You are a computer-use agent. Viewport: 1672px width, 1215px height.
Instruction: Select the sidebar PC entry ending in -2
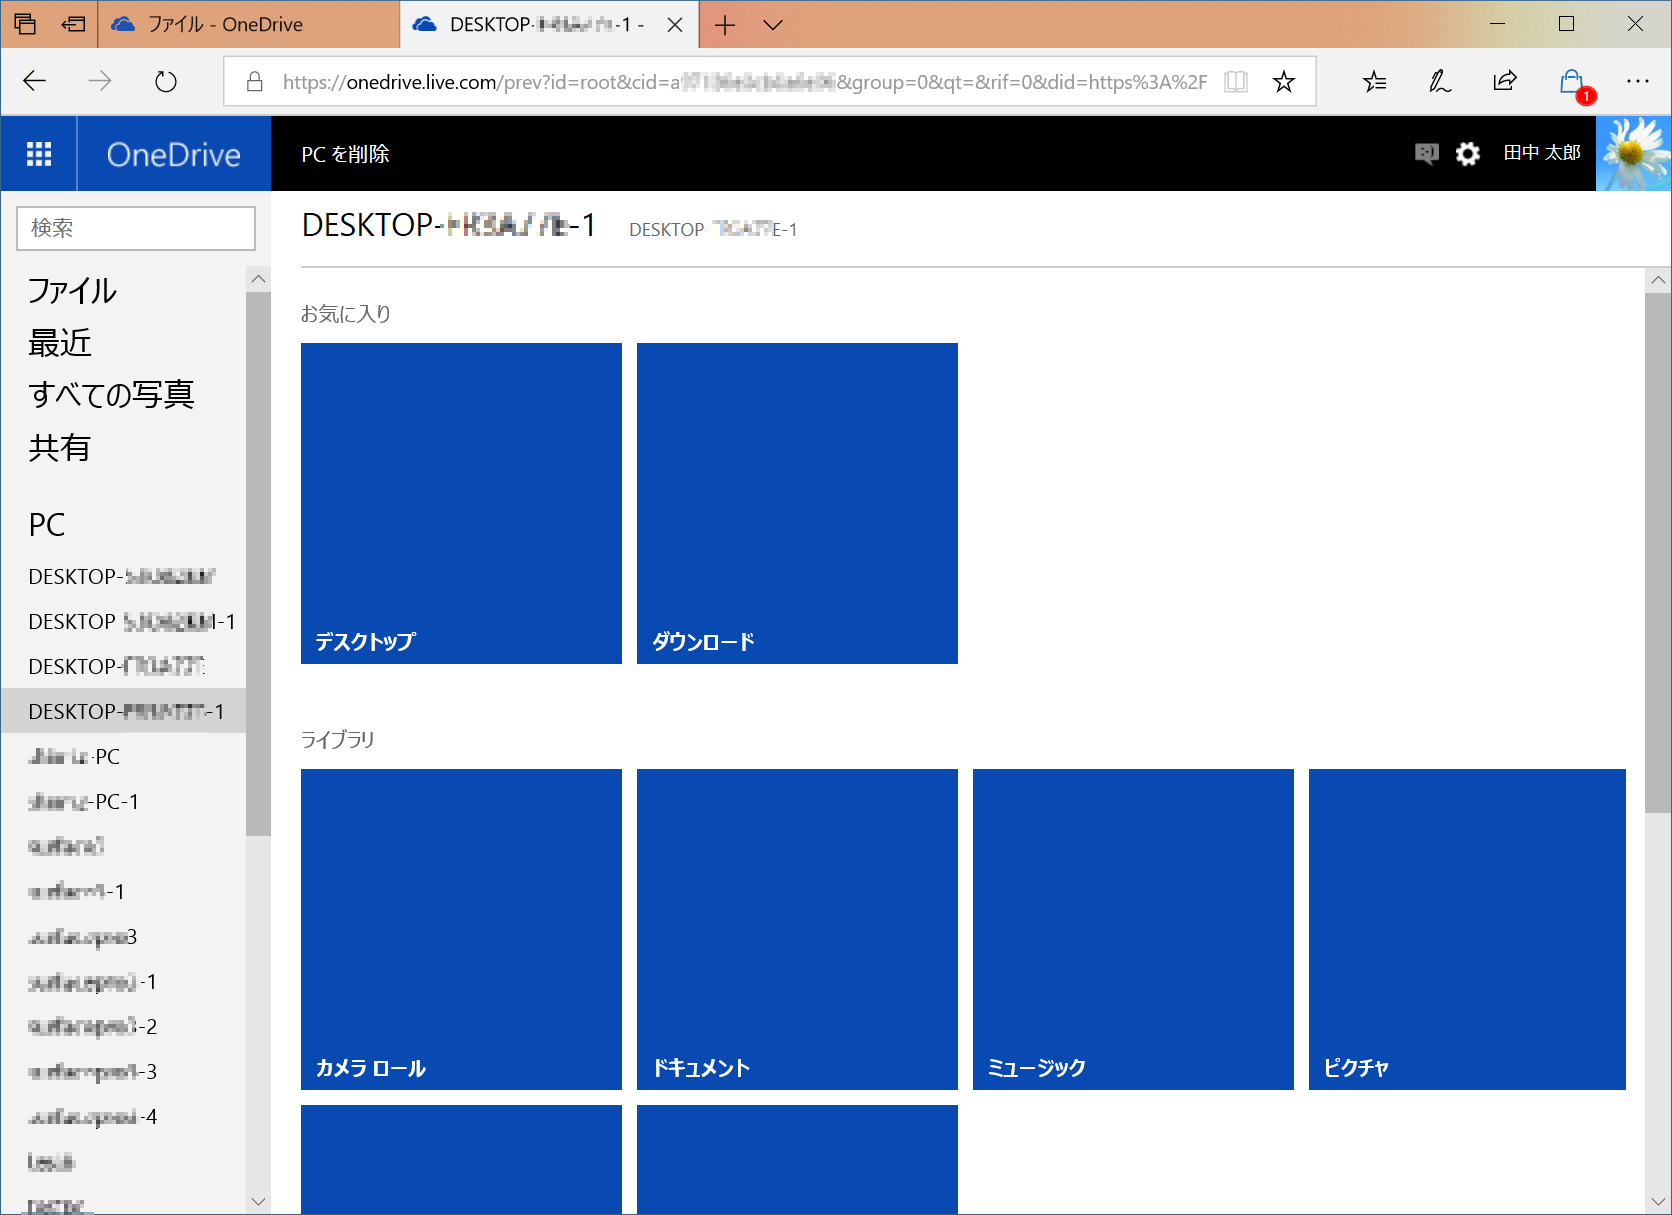(124, 1027)
